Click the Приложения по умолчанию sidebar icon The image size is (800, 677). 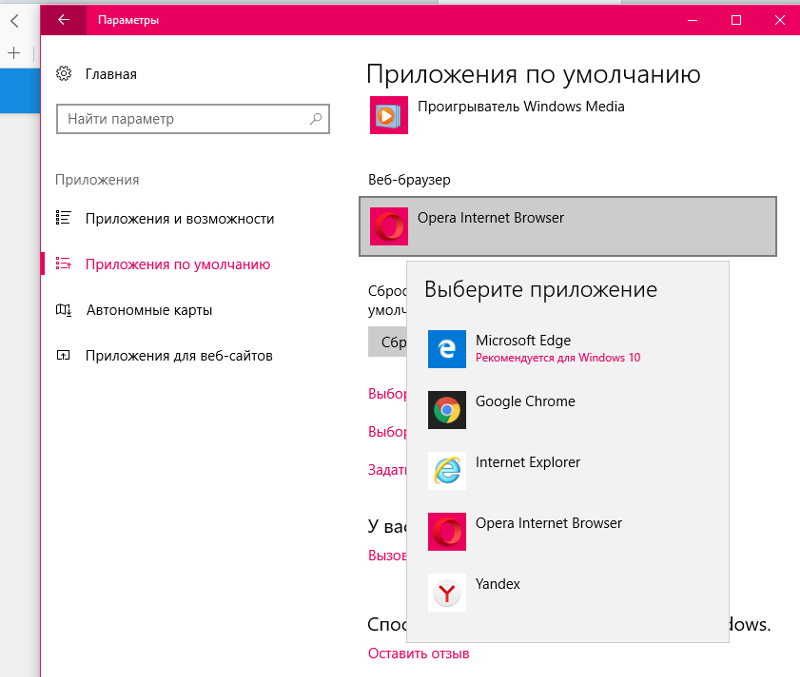(x=63, y=264)
